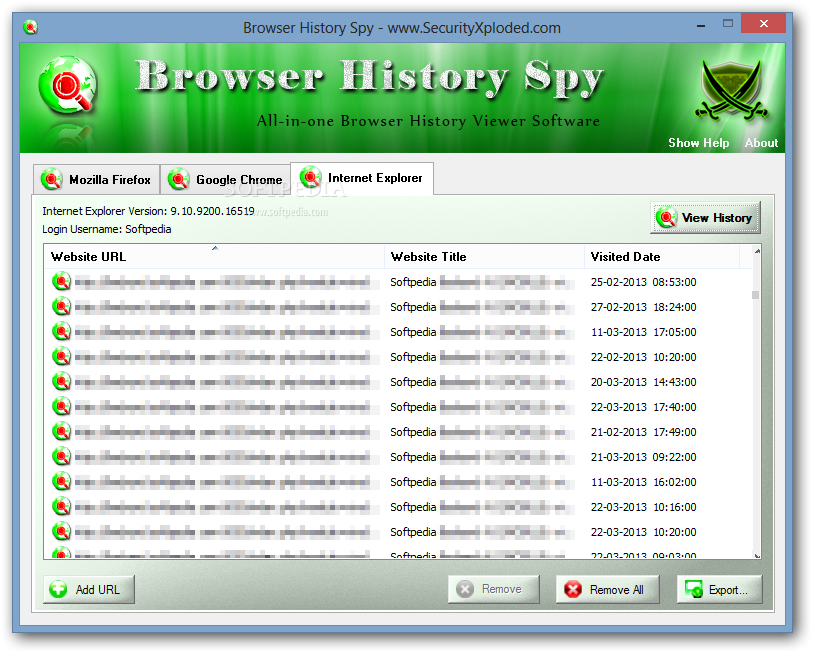The image size is (813, 653).
Task: Click the Mozilla Firefox tab icon
Action: pos(51,179)
